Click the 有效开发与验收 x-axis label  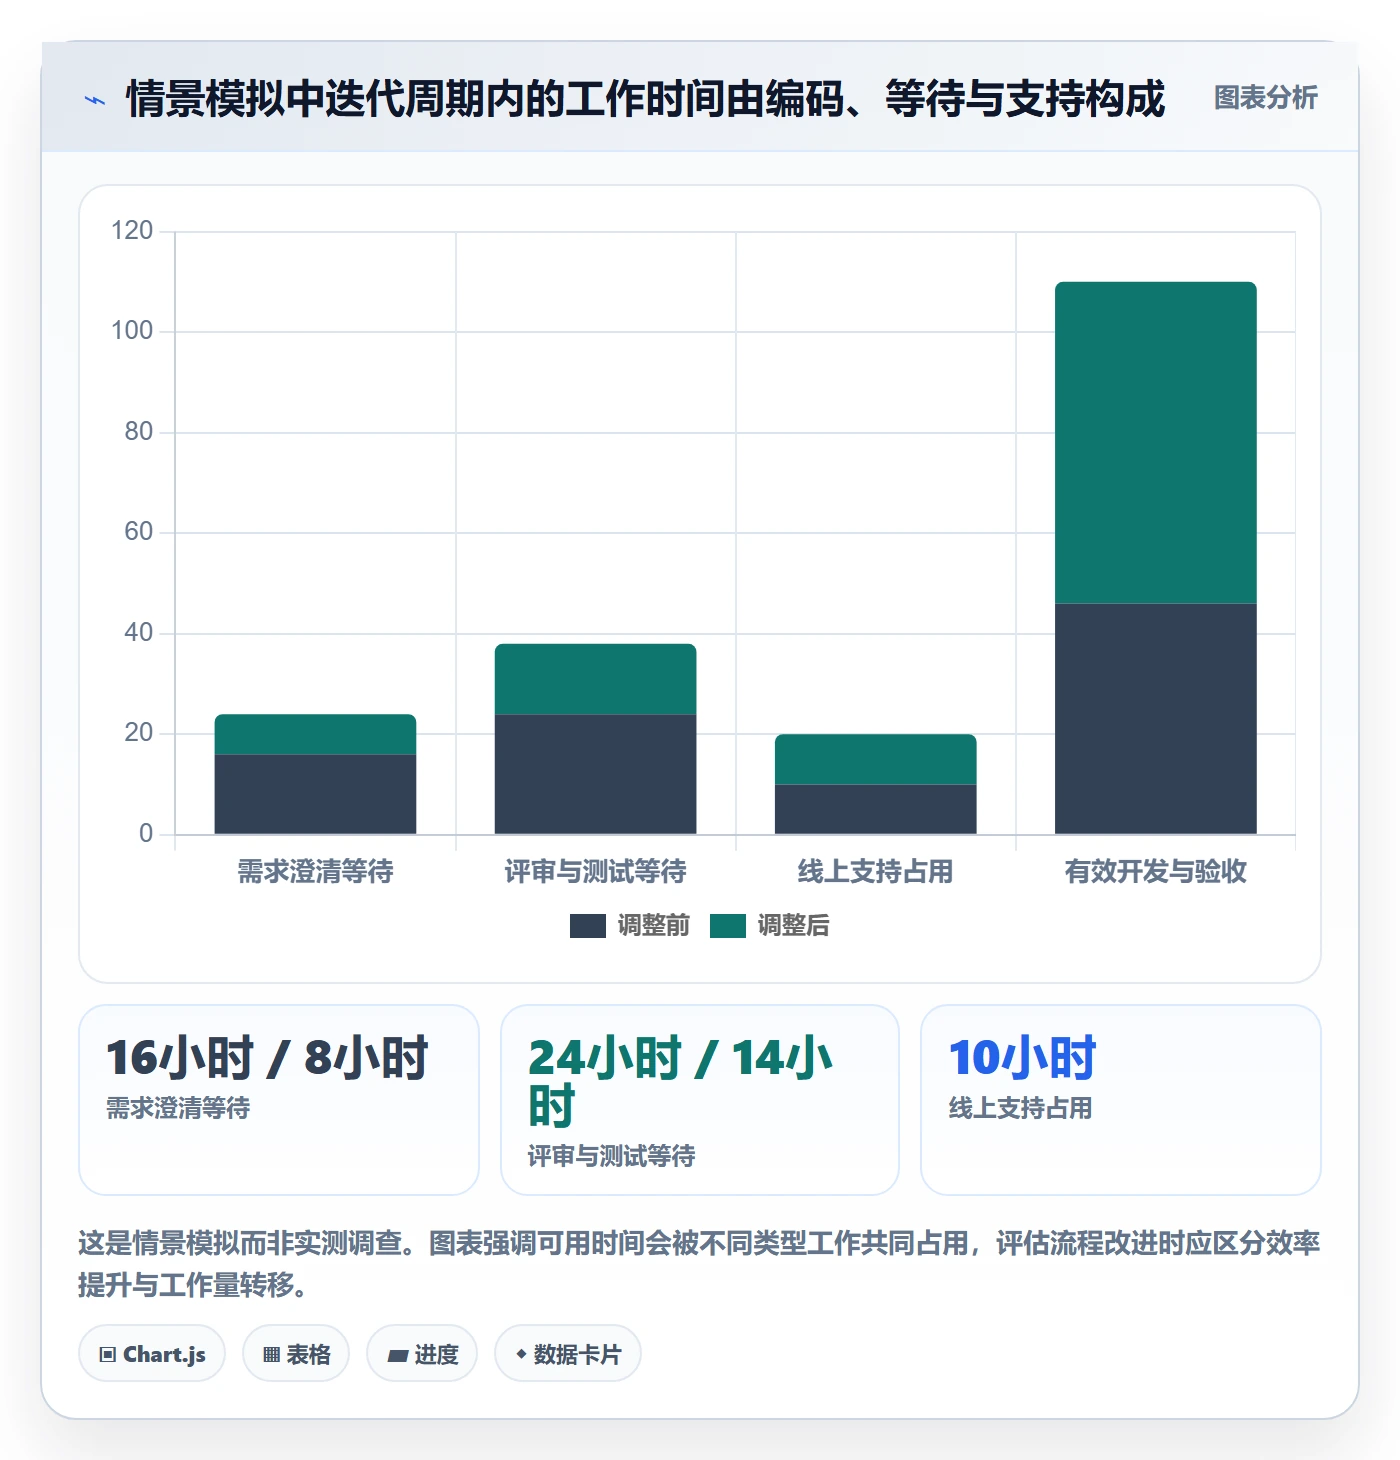[x=1156, y=872]
